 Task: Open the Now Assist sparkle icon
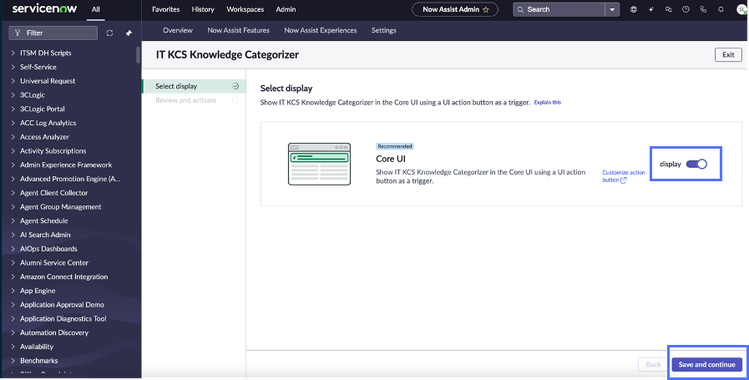pyautogui.click(x=651, y=10)
